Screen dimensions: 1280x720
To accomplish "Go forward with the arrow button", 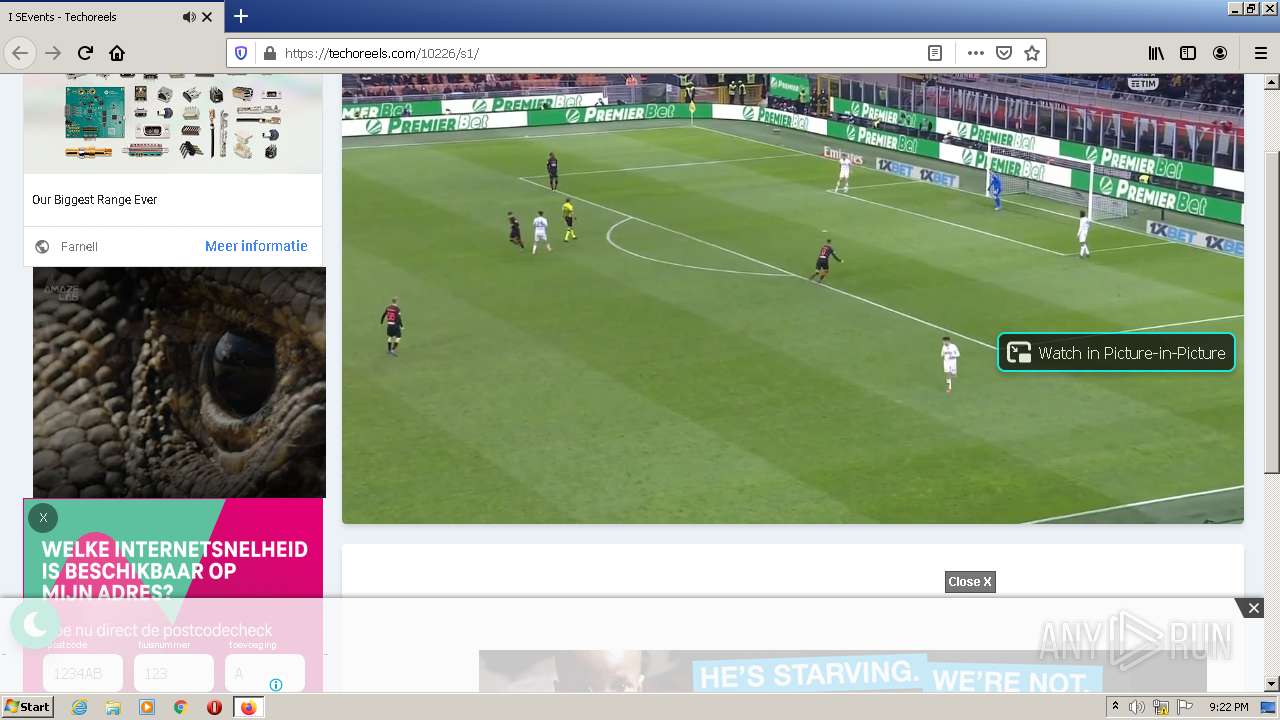I will [x=54, y=53].
